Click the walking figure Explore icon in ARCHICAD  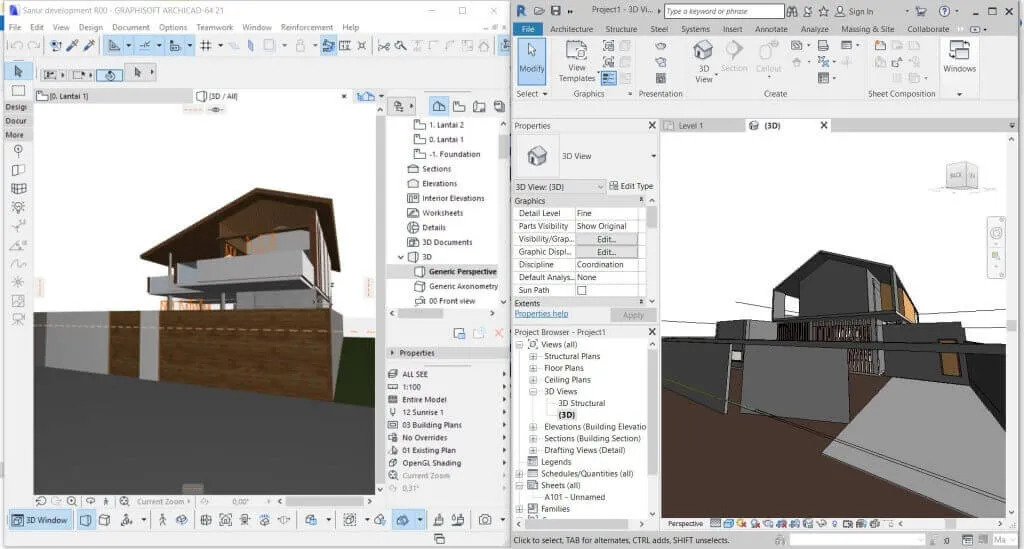pyautogui.click(x=162, y=520)
